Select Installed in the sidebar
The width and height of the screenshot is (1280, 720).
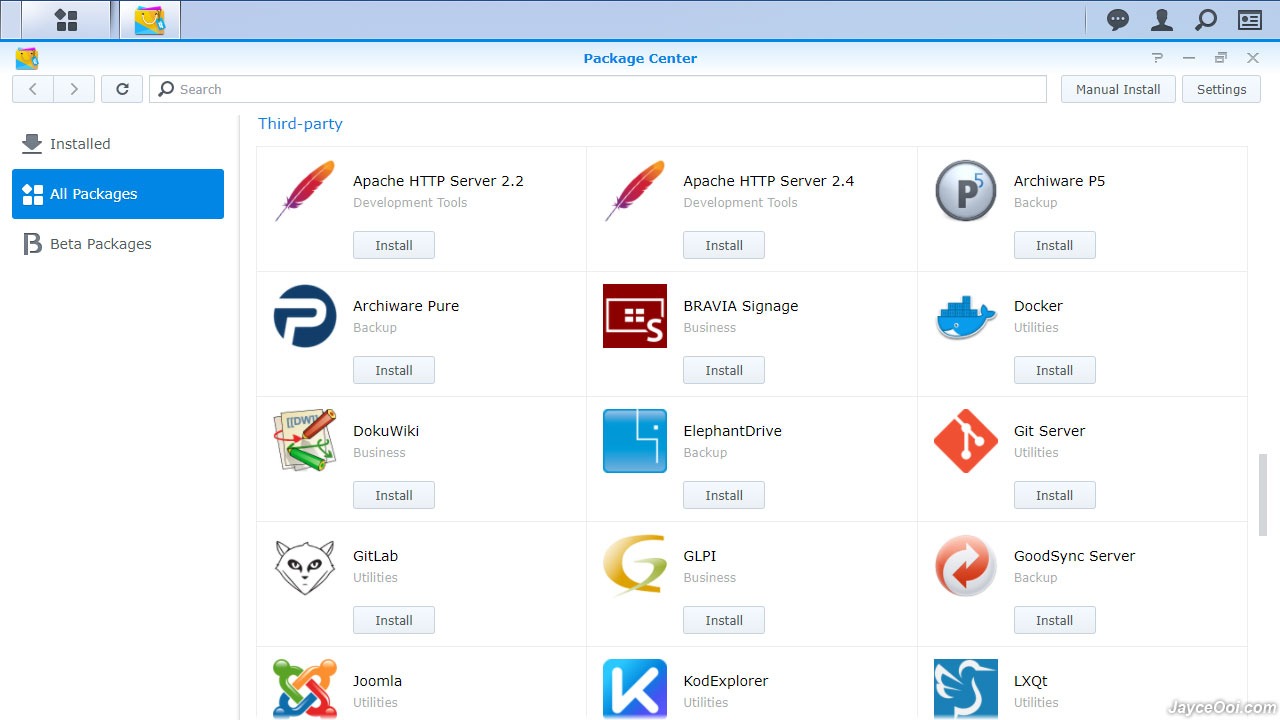(x=118, y=144)
